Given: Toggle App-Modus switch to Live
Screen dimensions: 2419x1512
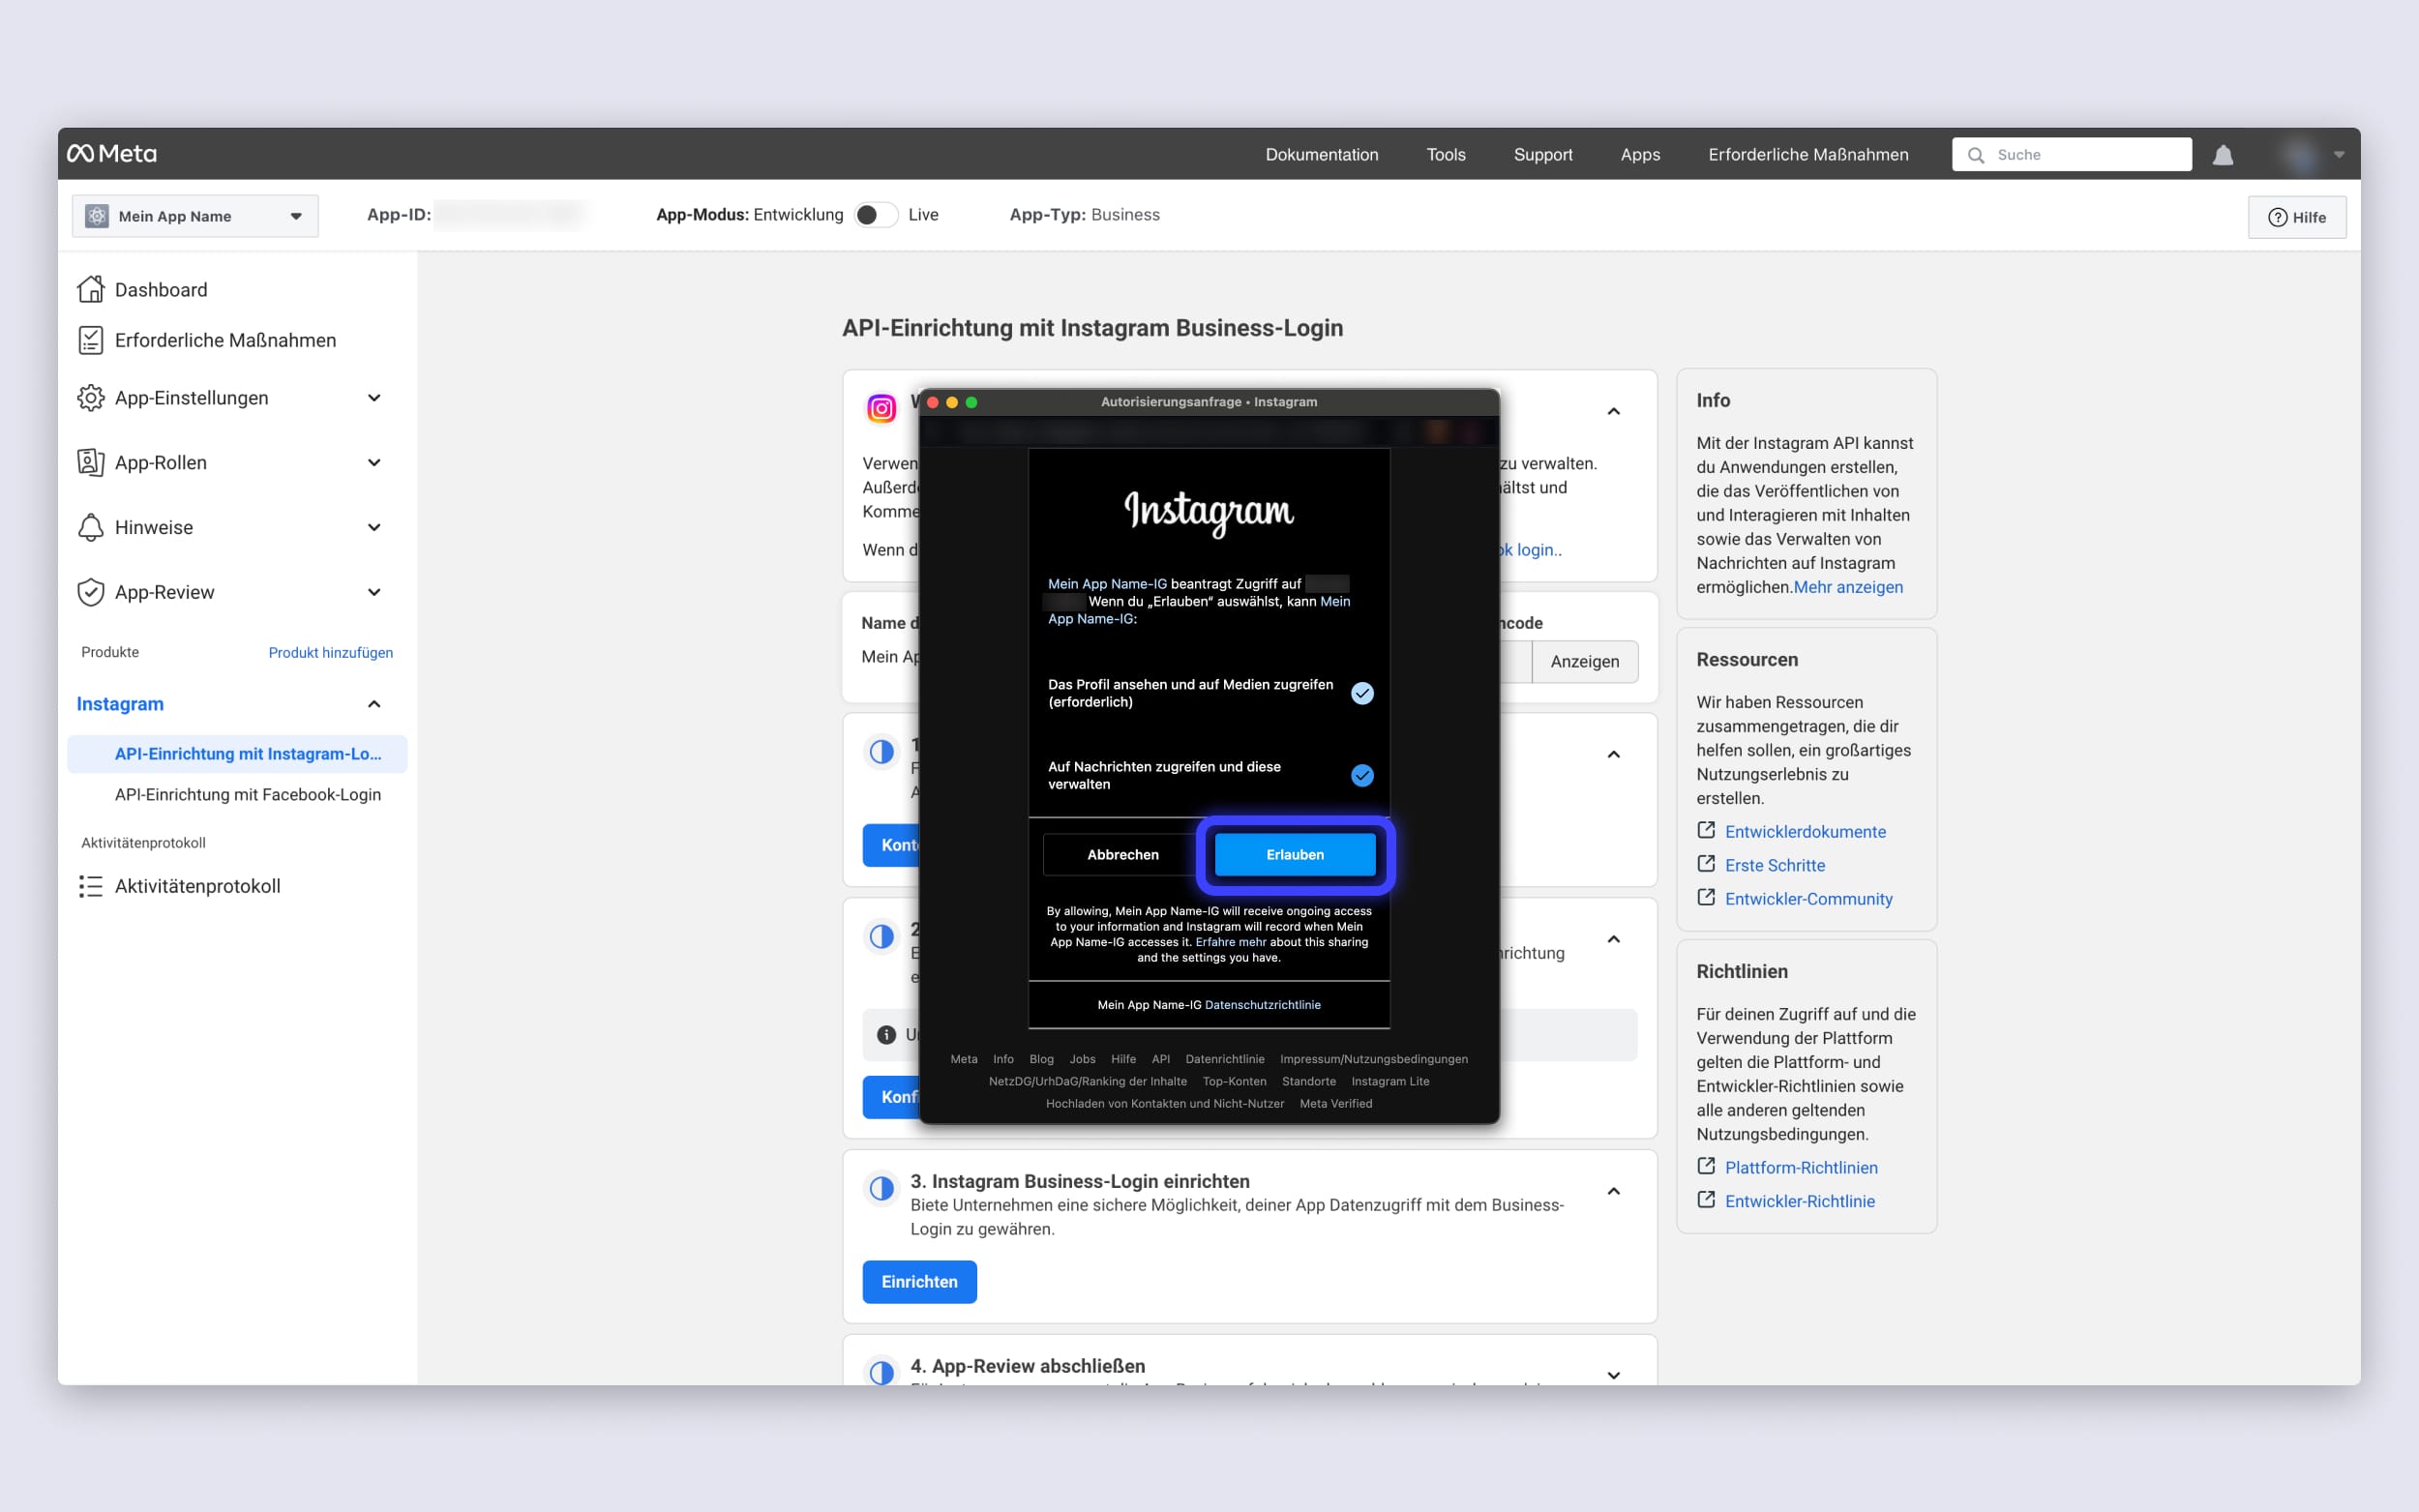Looking at the screenshot, I should 876,215.
